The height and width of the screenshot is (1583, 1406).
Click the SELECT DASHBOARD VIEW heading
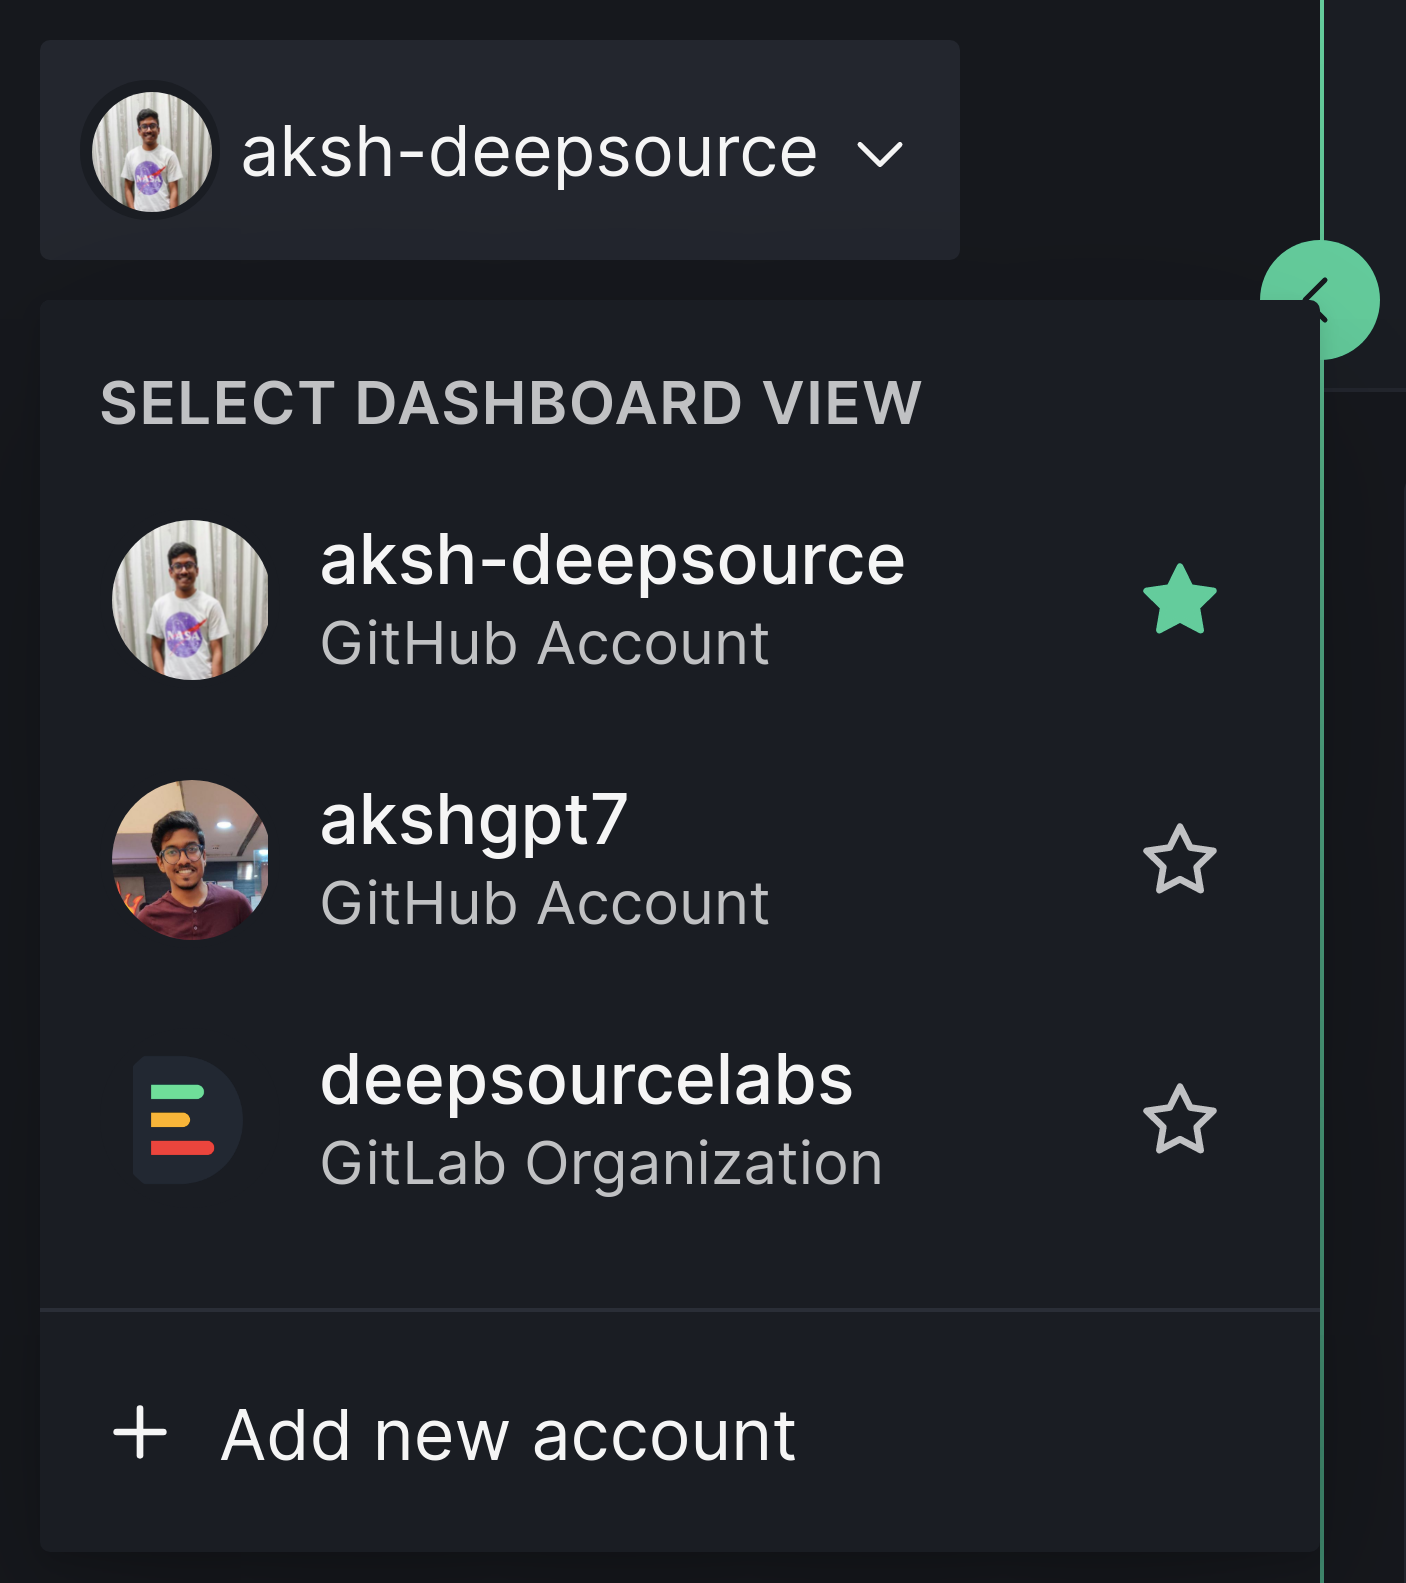pos(509,403)
